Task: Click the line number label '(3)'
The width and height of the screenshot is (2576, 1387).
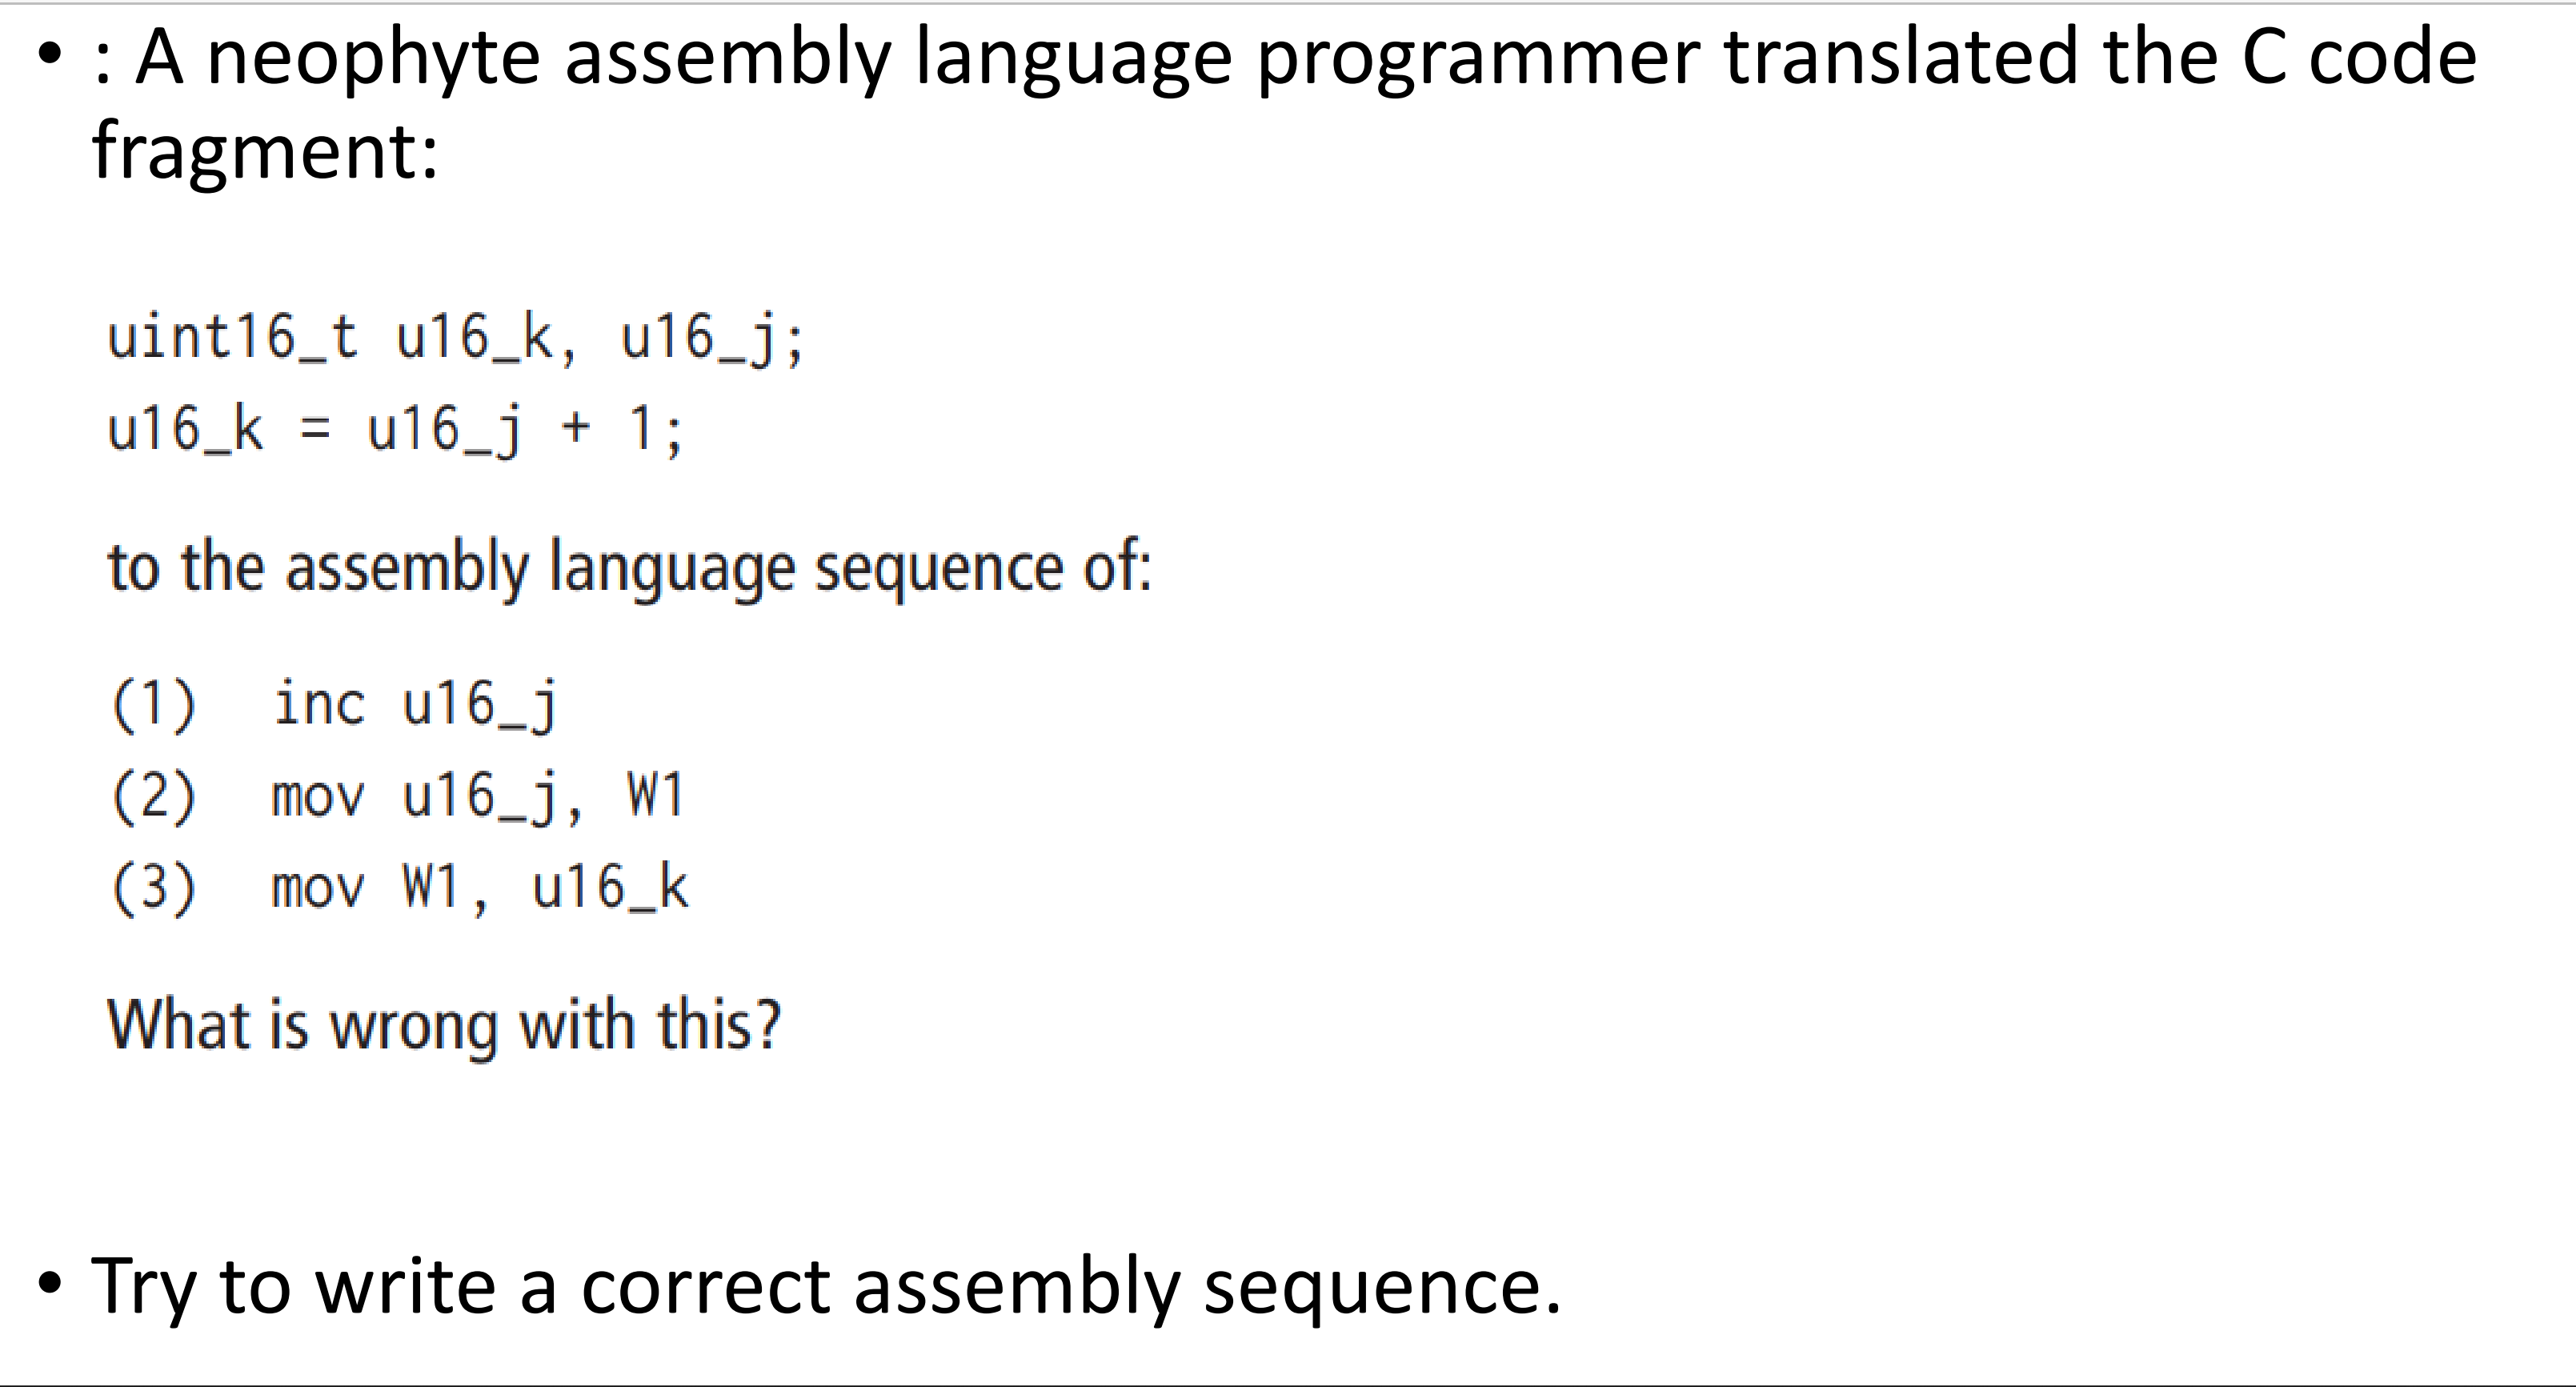Action: (x=154, y=888)
